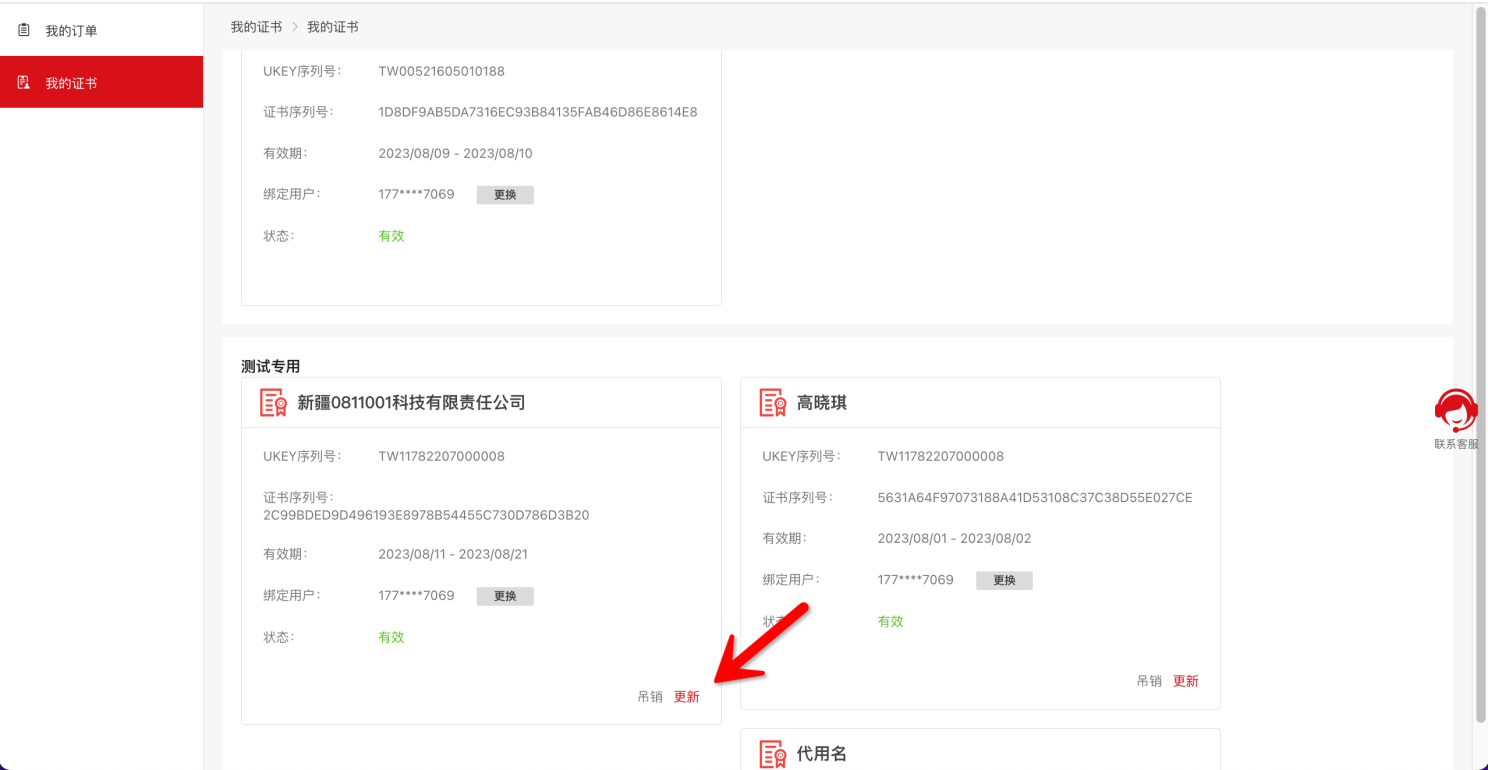Revoke 高晓琪 certificate via 吊销
Image resolution: width=1488 pixels, height=770 pixels.
coord(1149,681)
